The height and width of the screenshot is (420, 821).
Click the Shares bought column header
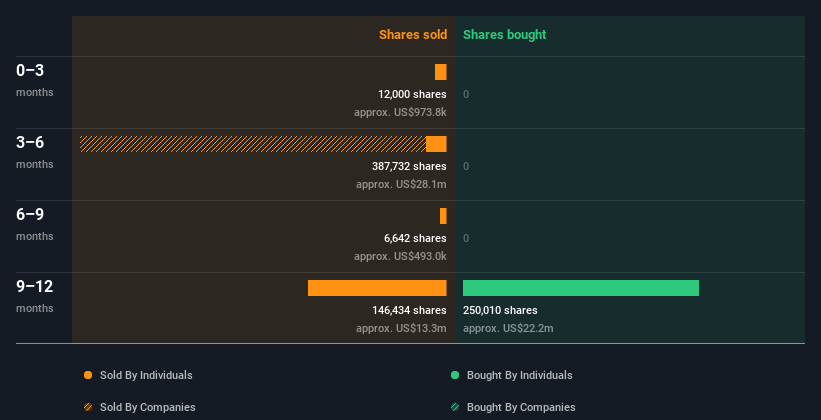point(504,35)
